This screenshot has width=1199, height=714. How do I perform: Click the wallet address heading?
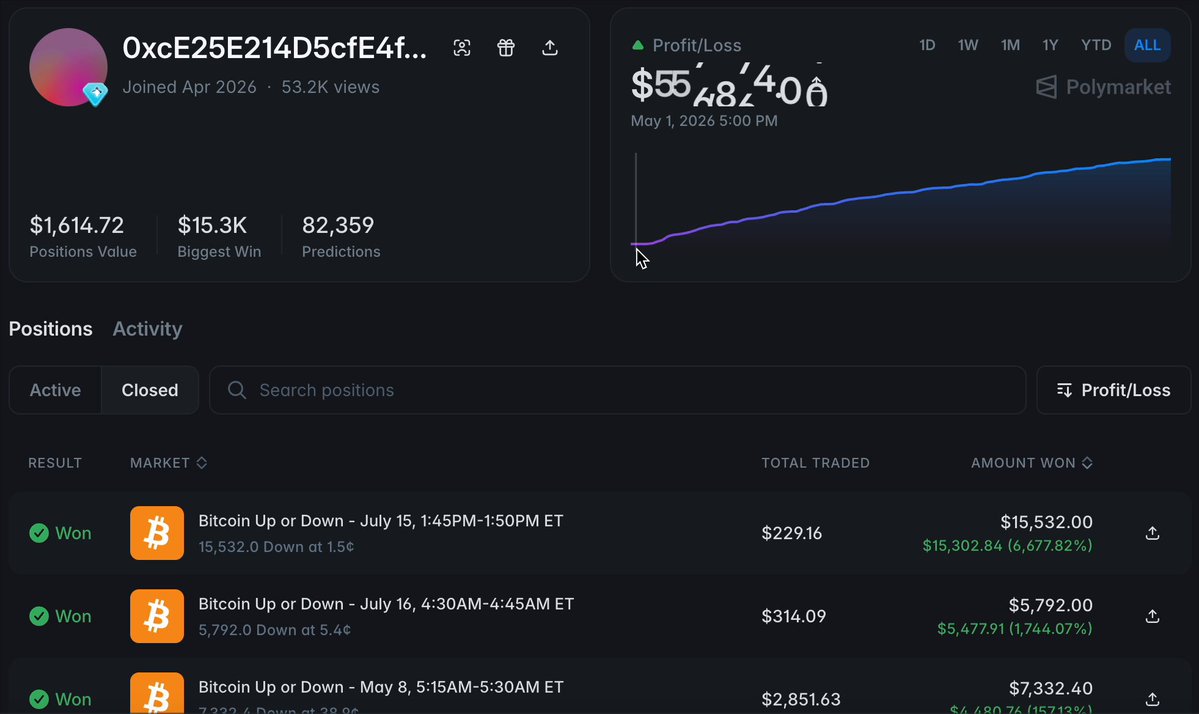click(275, 48)
